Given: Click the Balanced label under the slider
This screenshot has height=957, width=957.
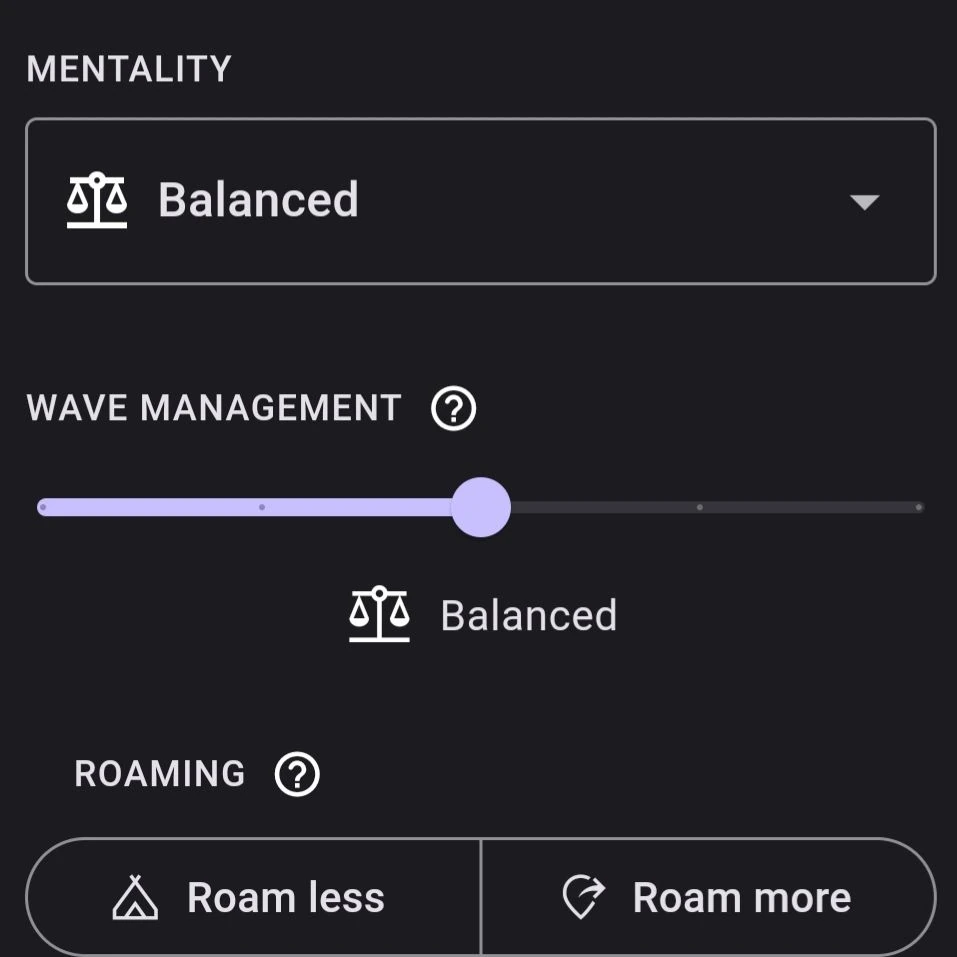Looking at the screenshot, I should pos(528,616).
